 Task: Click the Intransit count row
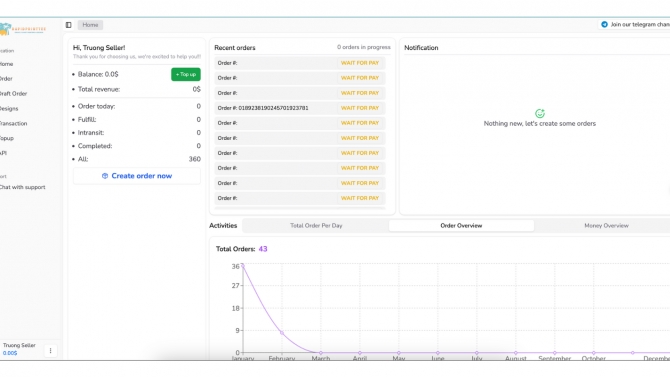(x=137, y=133)
